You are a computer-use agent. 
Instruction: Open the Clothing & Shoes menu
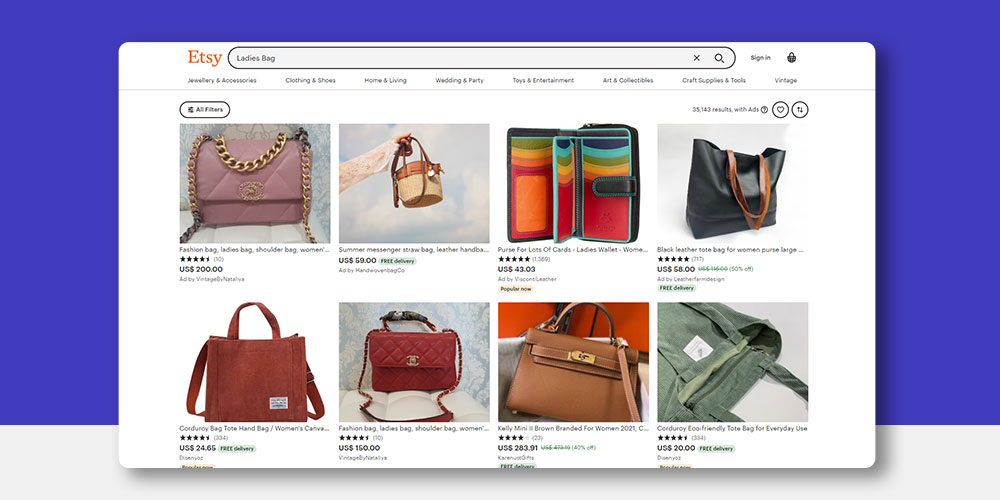click(x=310, y=80)
